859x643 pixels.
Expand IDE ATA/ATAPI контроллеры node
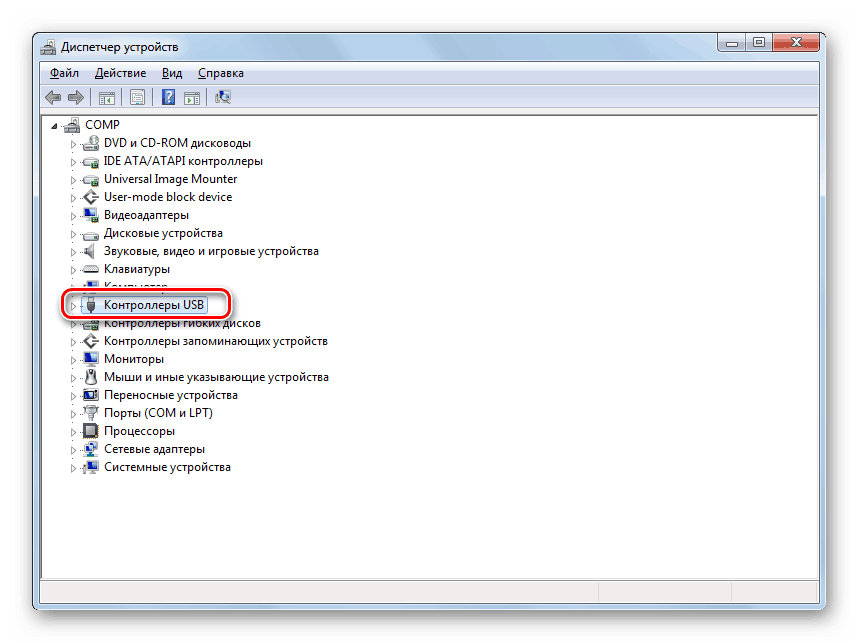[x=73, y=162]
